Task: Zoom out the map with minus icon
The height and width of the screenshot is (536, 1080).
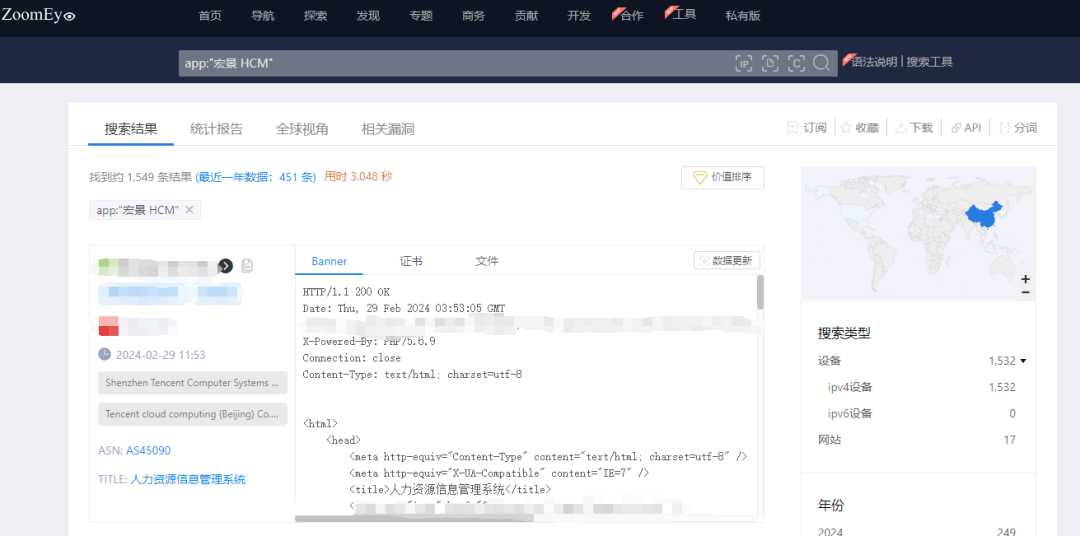Action: point(1026,292)
